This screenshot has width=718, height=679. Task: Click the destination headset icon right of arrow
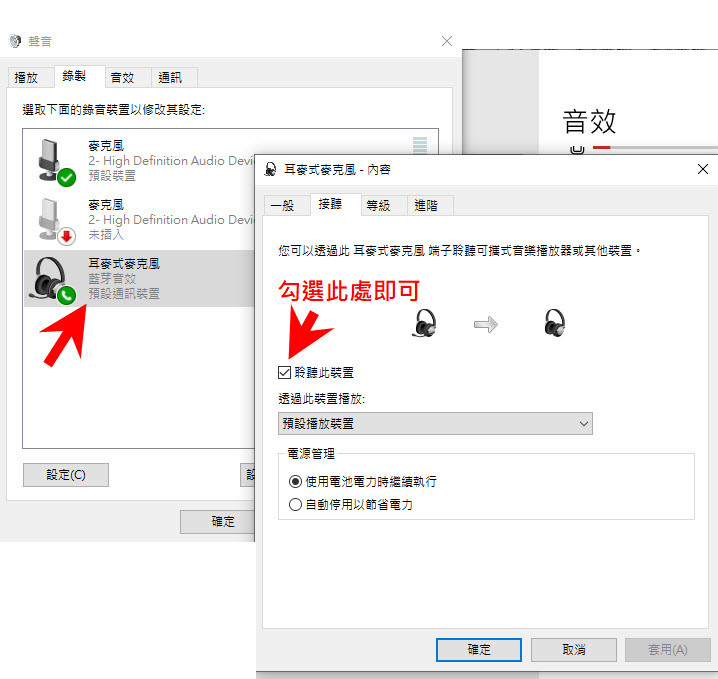point(555,323)
